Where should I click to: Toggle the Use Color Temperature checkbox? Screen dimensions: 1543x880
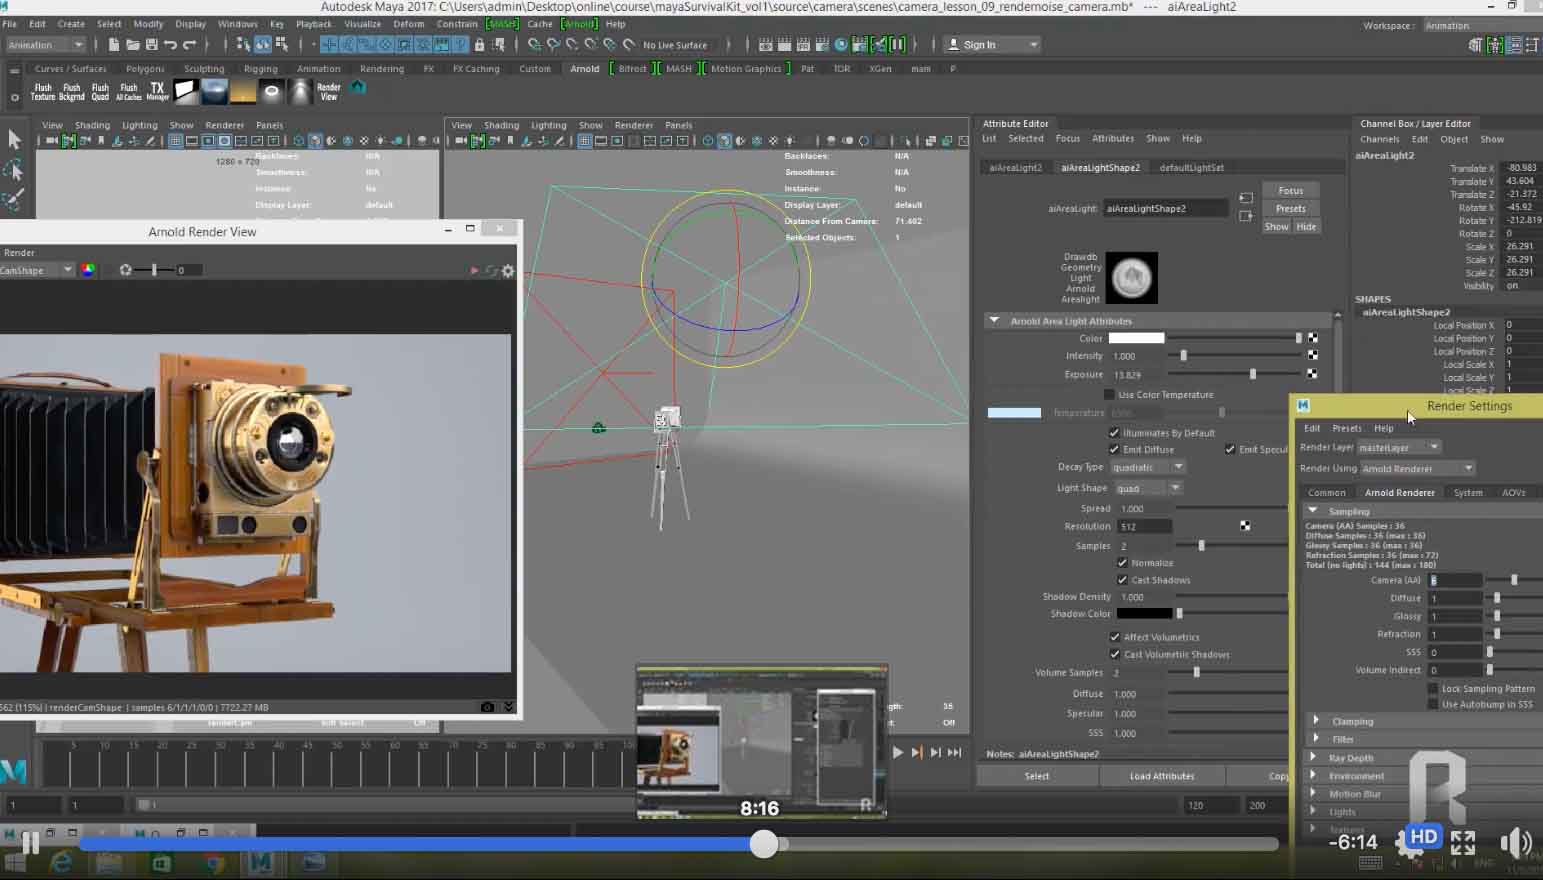(1109, 395)
